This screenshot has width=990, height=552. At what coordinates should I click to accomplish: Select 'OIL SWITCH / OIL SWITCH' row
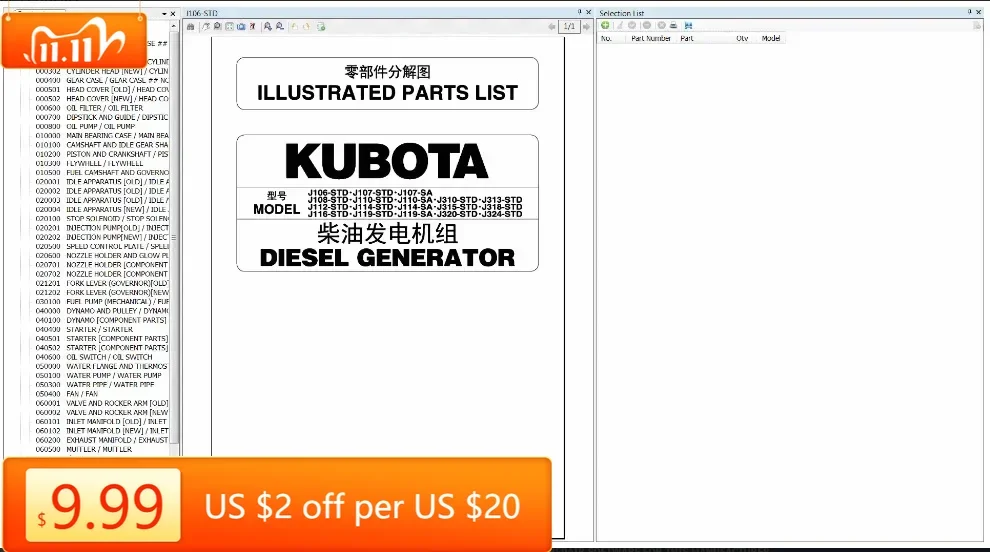(x=94, y=357)
